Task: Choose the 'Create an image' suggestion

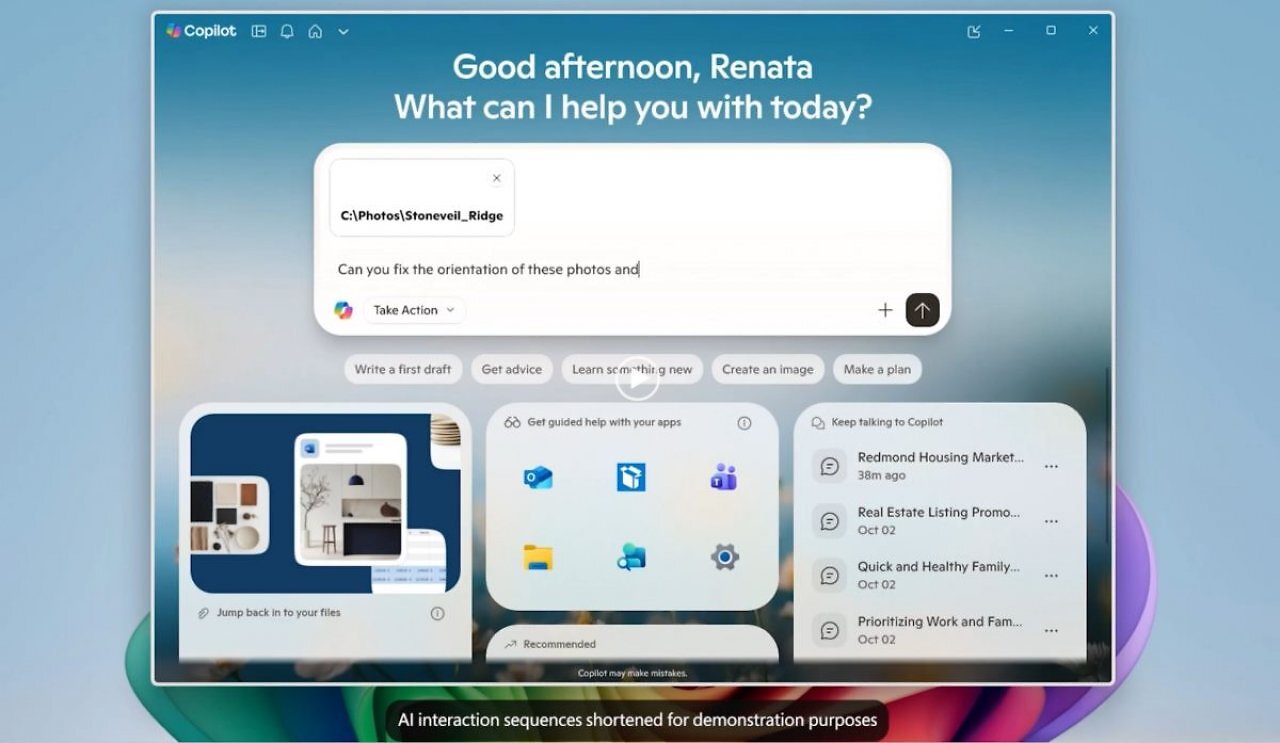Action: [768, 369]
